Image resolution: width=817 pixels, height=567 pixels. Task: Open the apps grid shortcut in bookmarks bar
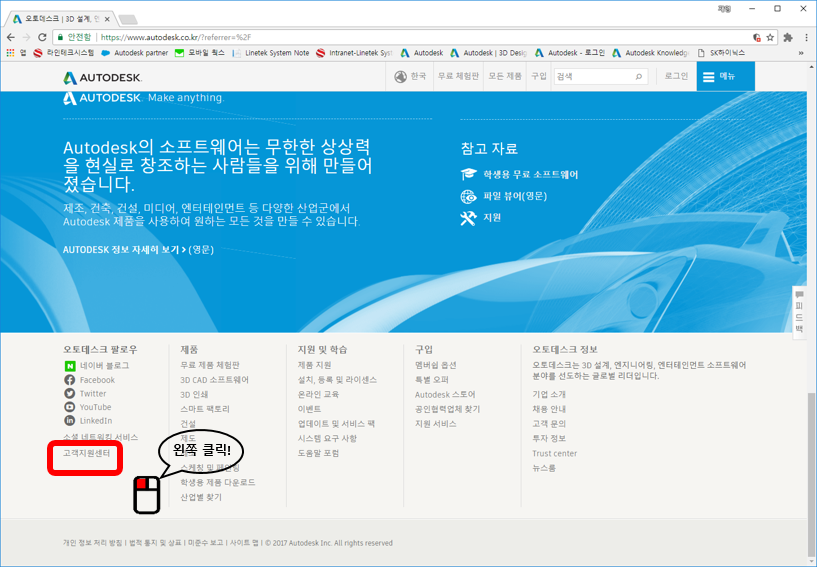[x=10, y=53]
